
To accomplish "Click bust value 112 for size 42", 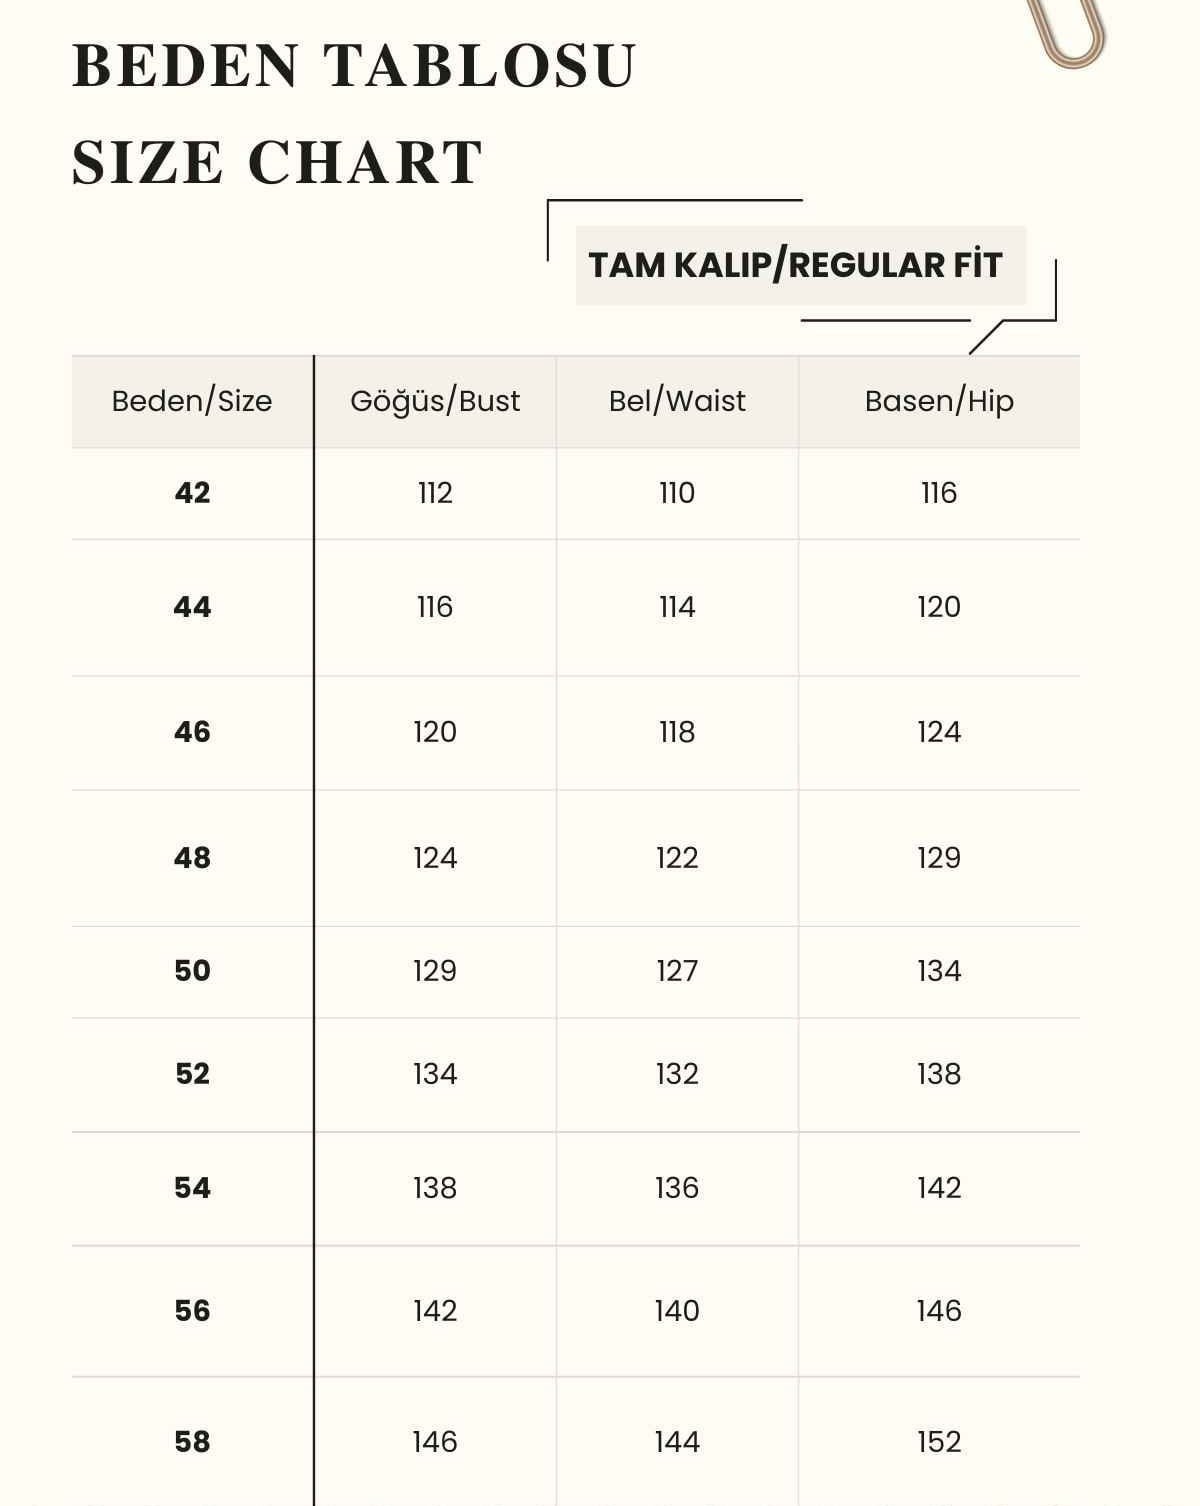I will [435, 493].
